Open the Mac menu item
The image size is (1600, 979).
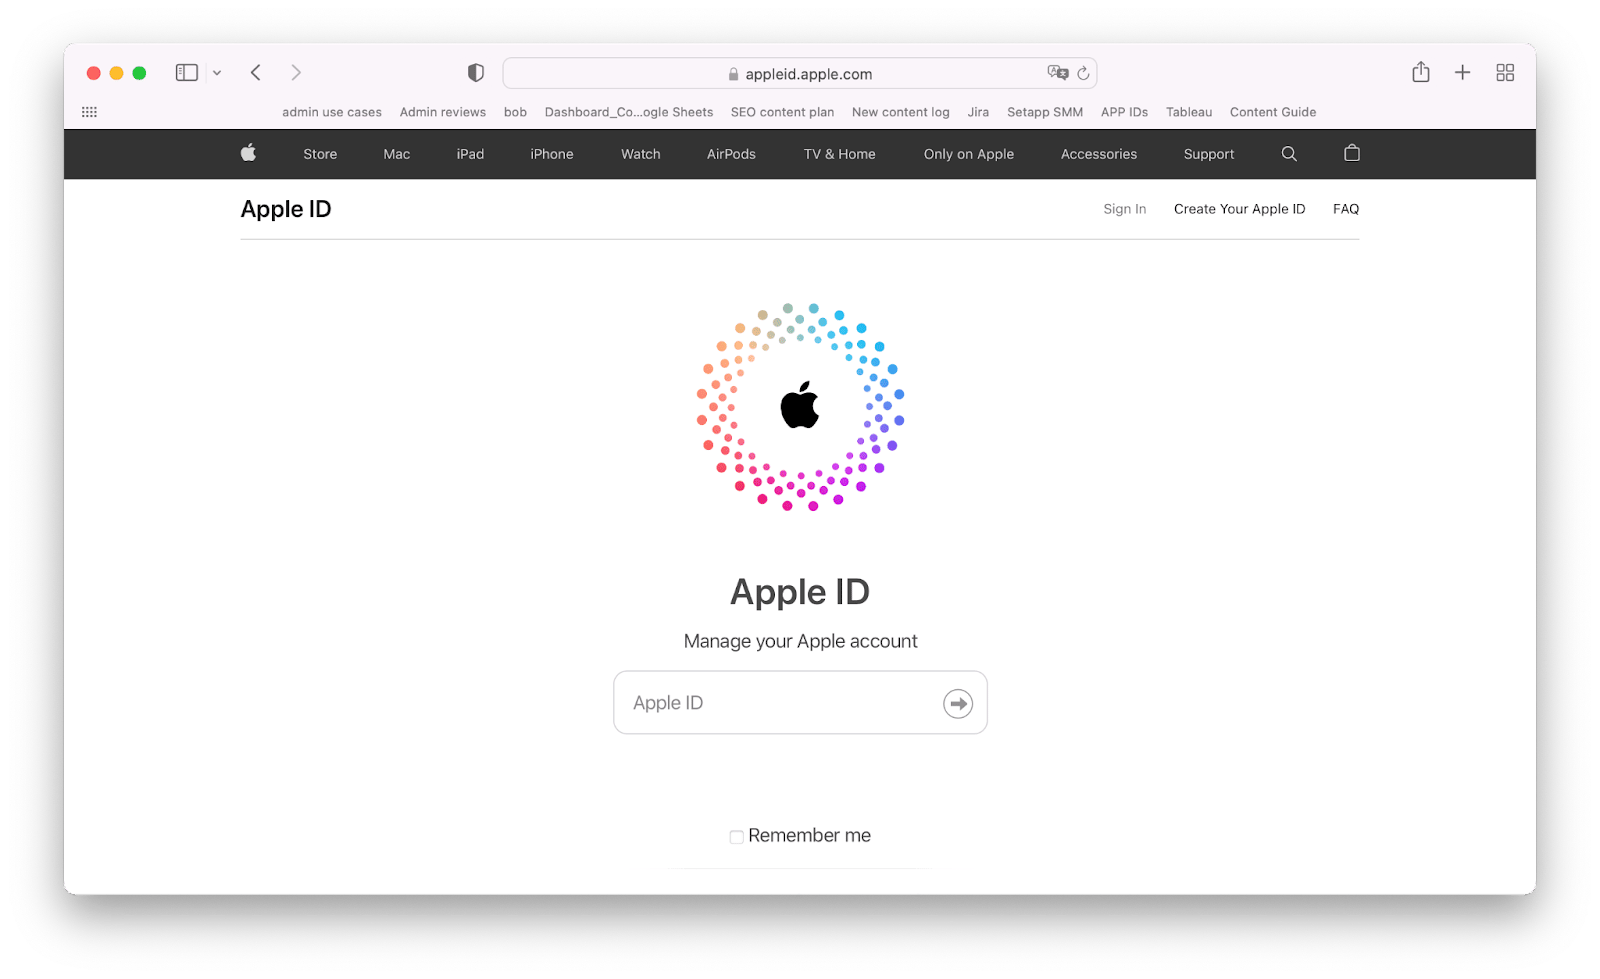pos(397,154)
